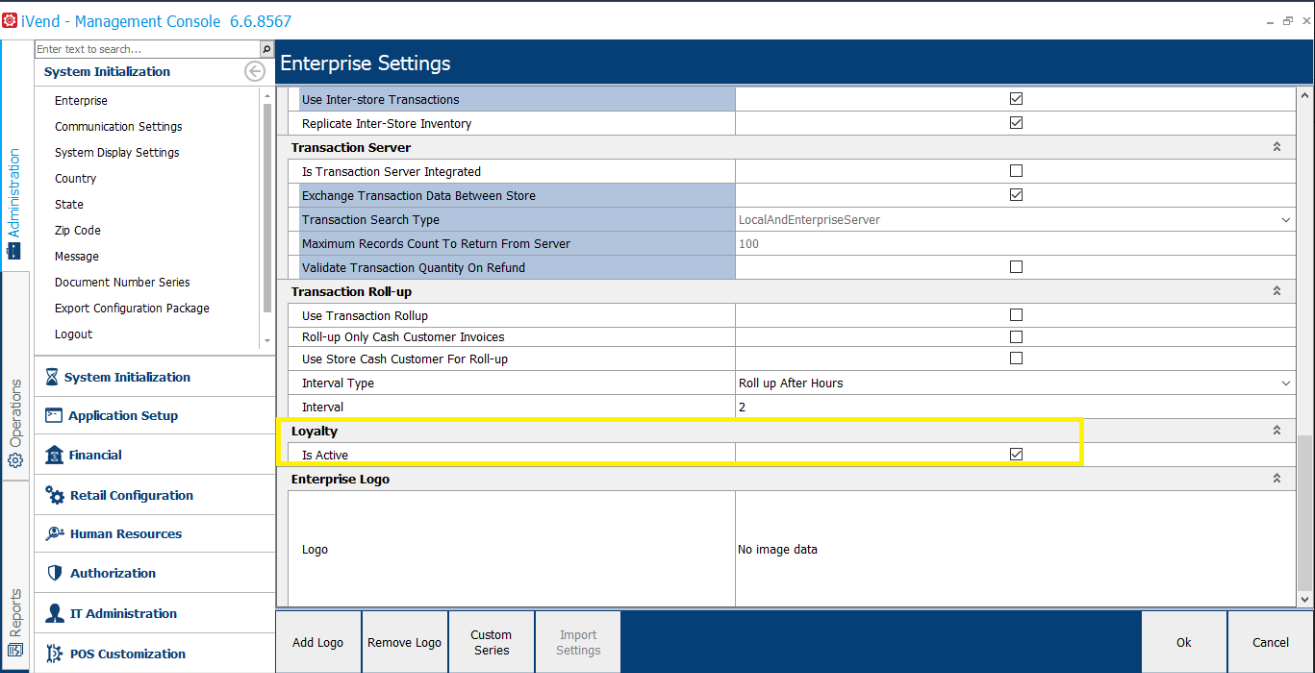Click the Interval value field
This screenshot has height=673, width=1315.
[x=1015, y=407]
